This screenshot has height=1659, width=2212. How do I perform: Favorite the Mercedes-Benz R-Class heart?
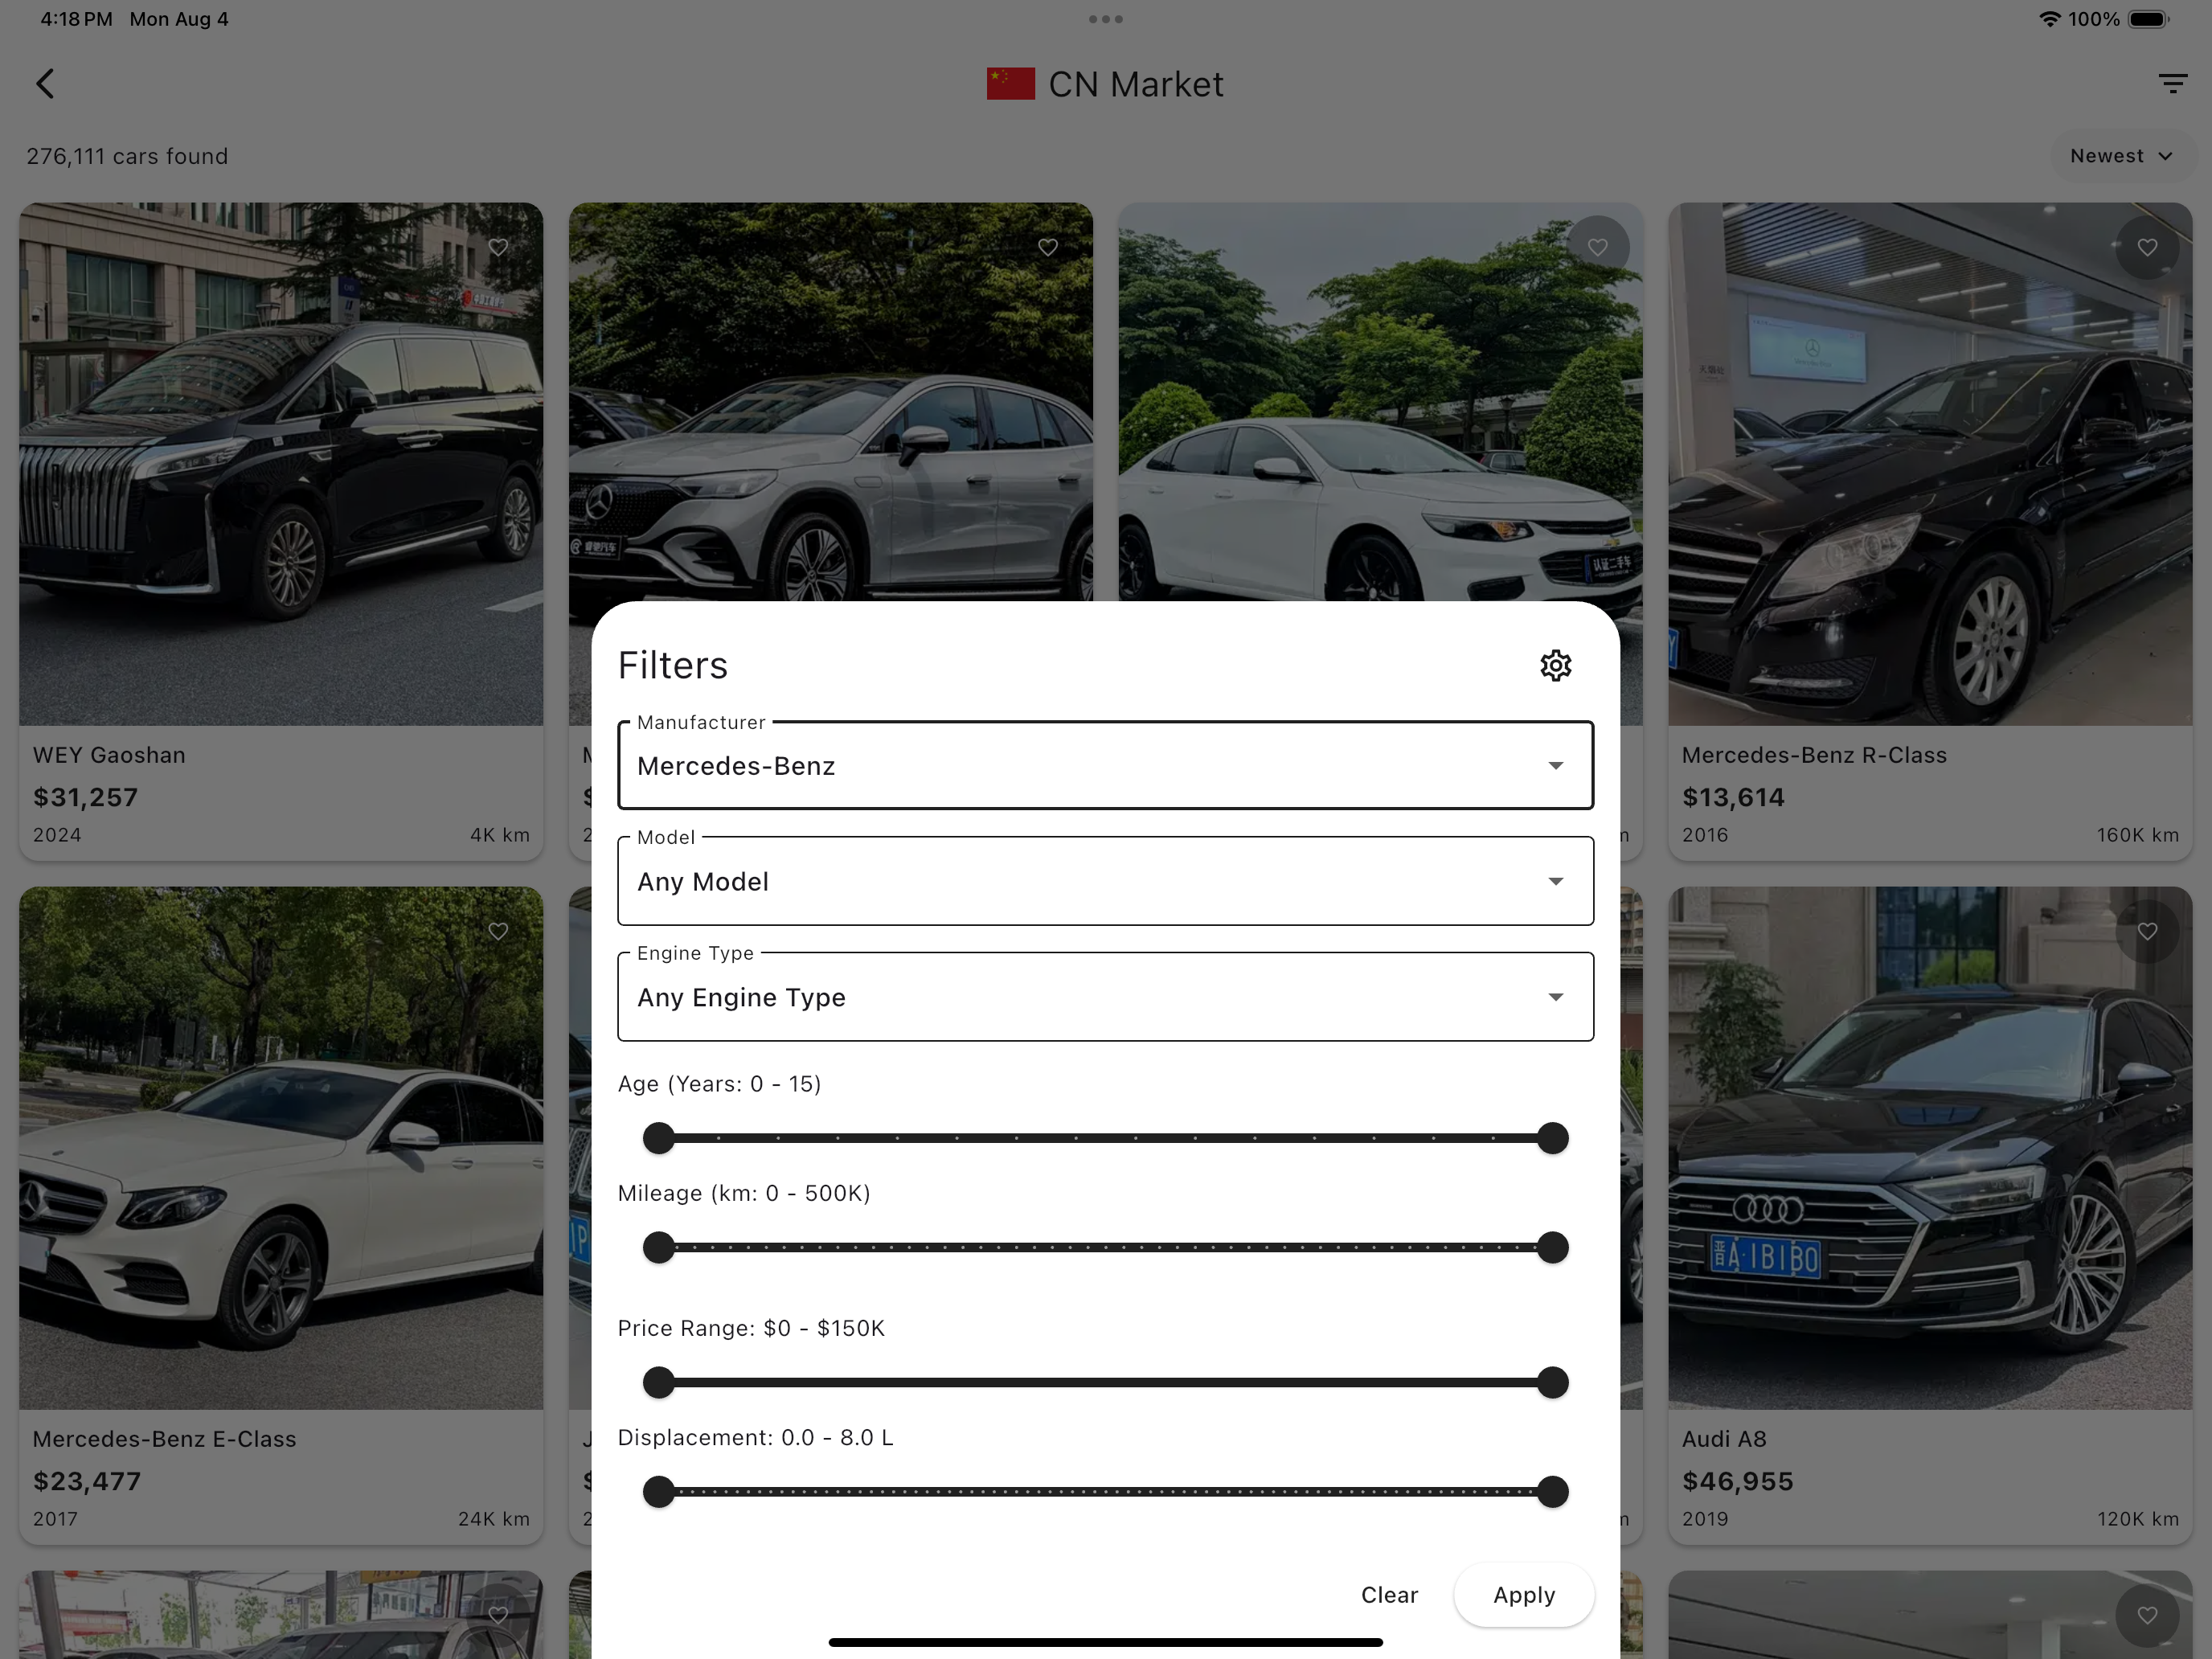click(x=2147, y=247)
